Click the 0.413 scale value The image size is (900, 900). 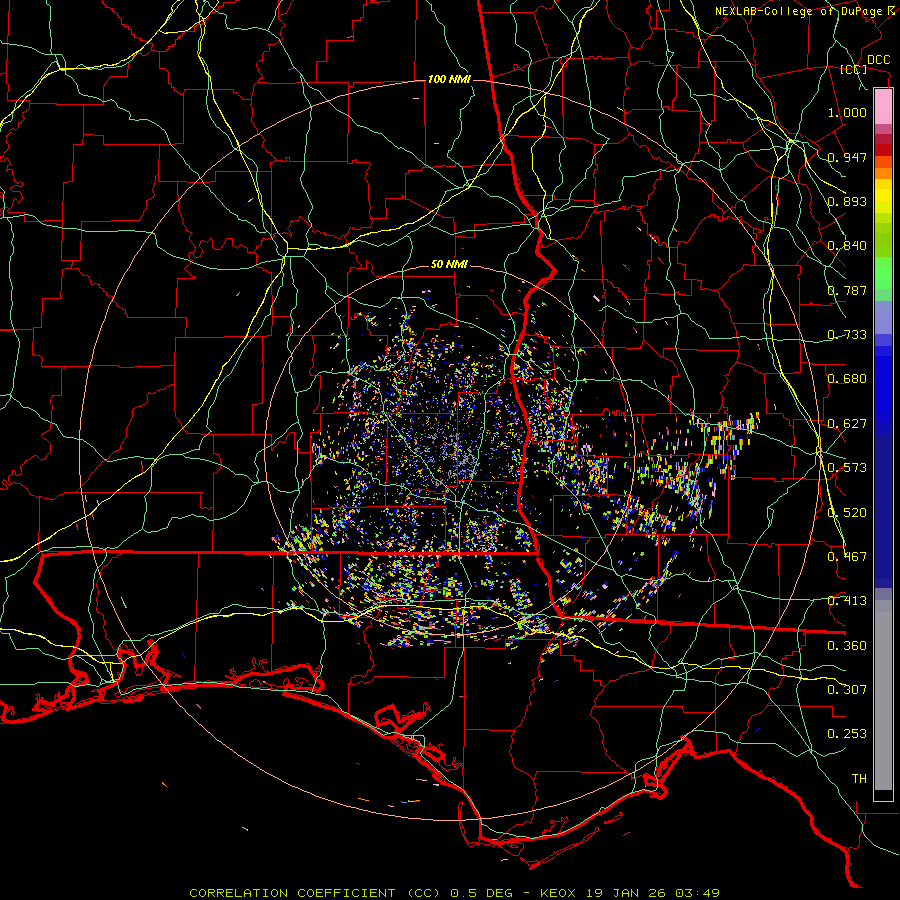coord(847,601)
